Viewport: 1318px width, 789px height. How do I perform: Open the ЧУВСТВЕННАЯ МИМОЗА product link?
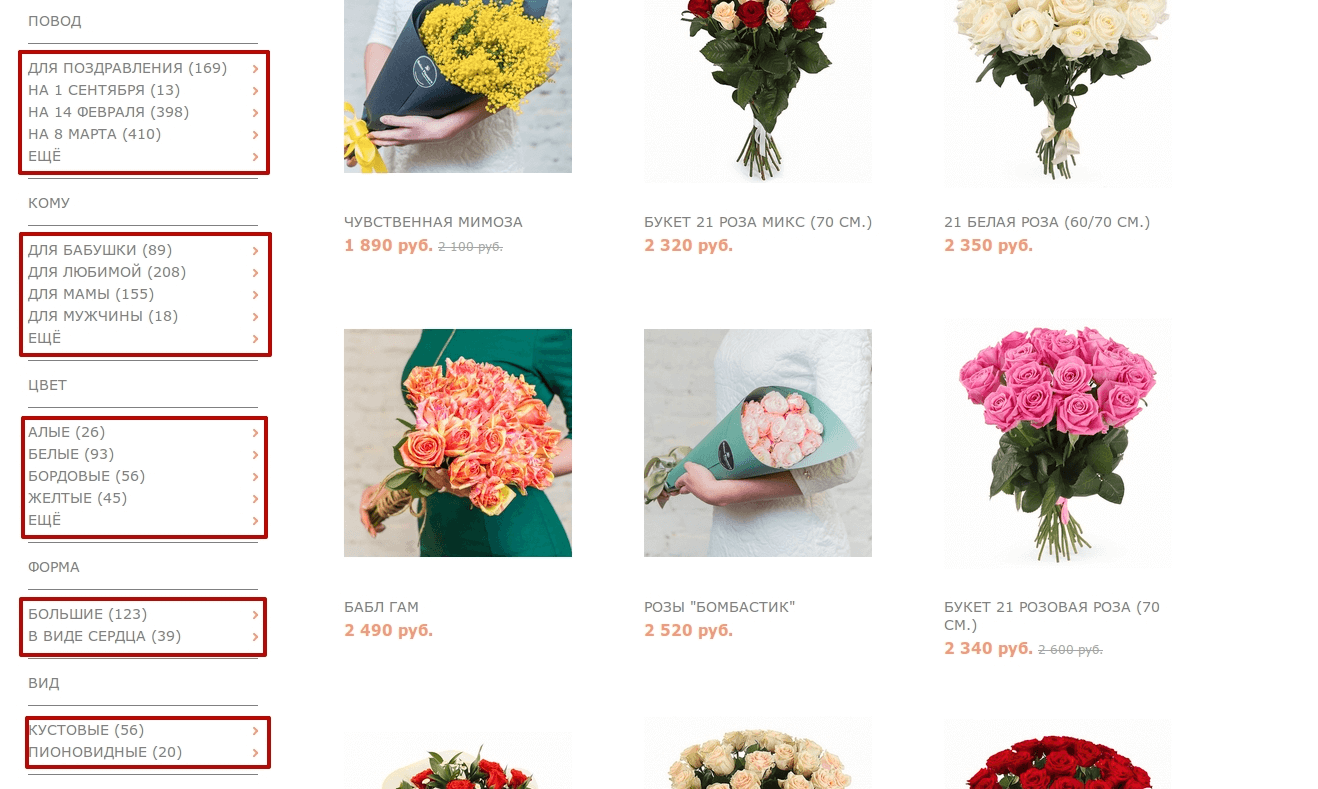(433, 222)
